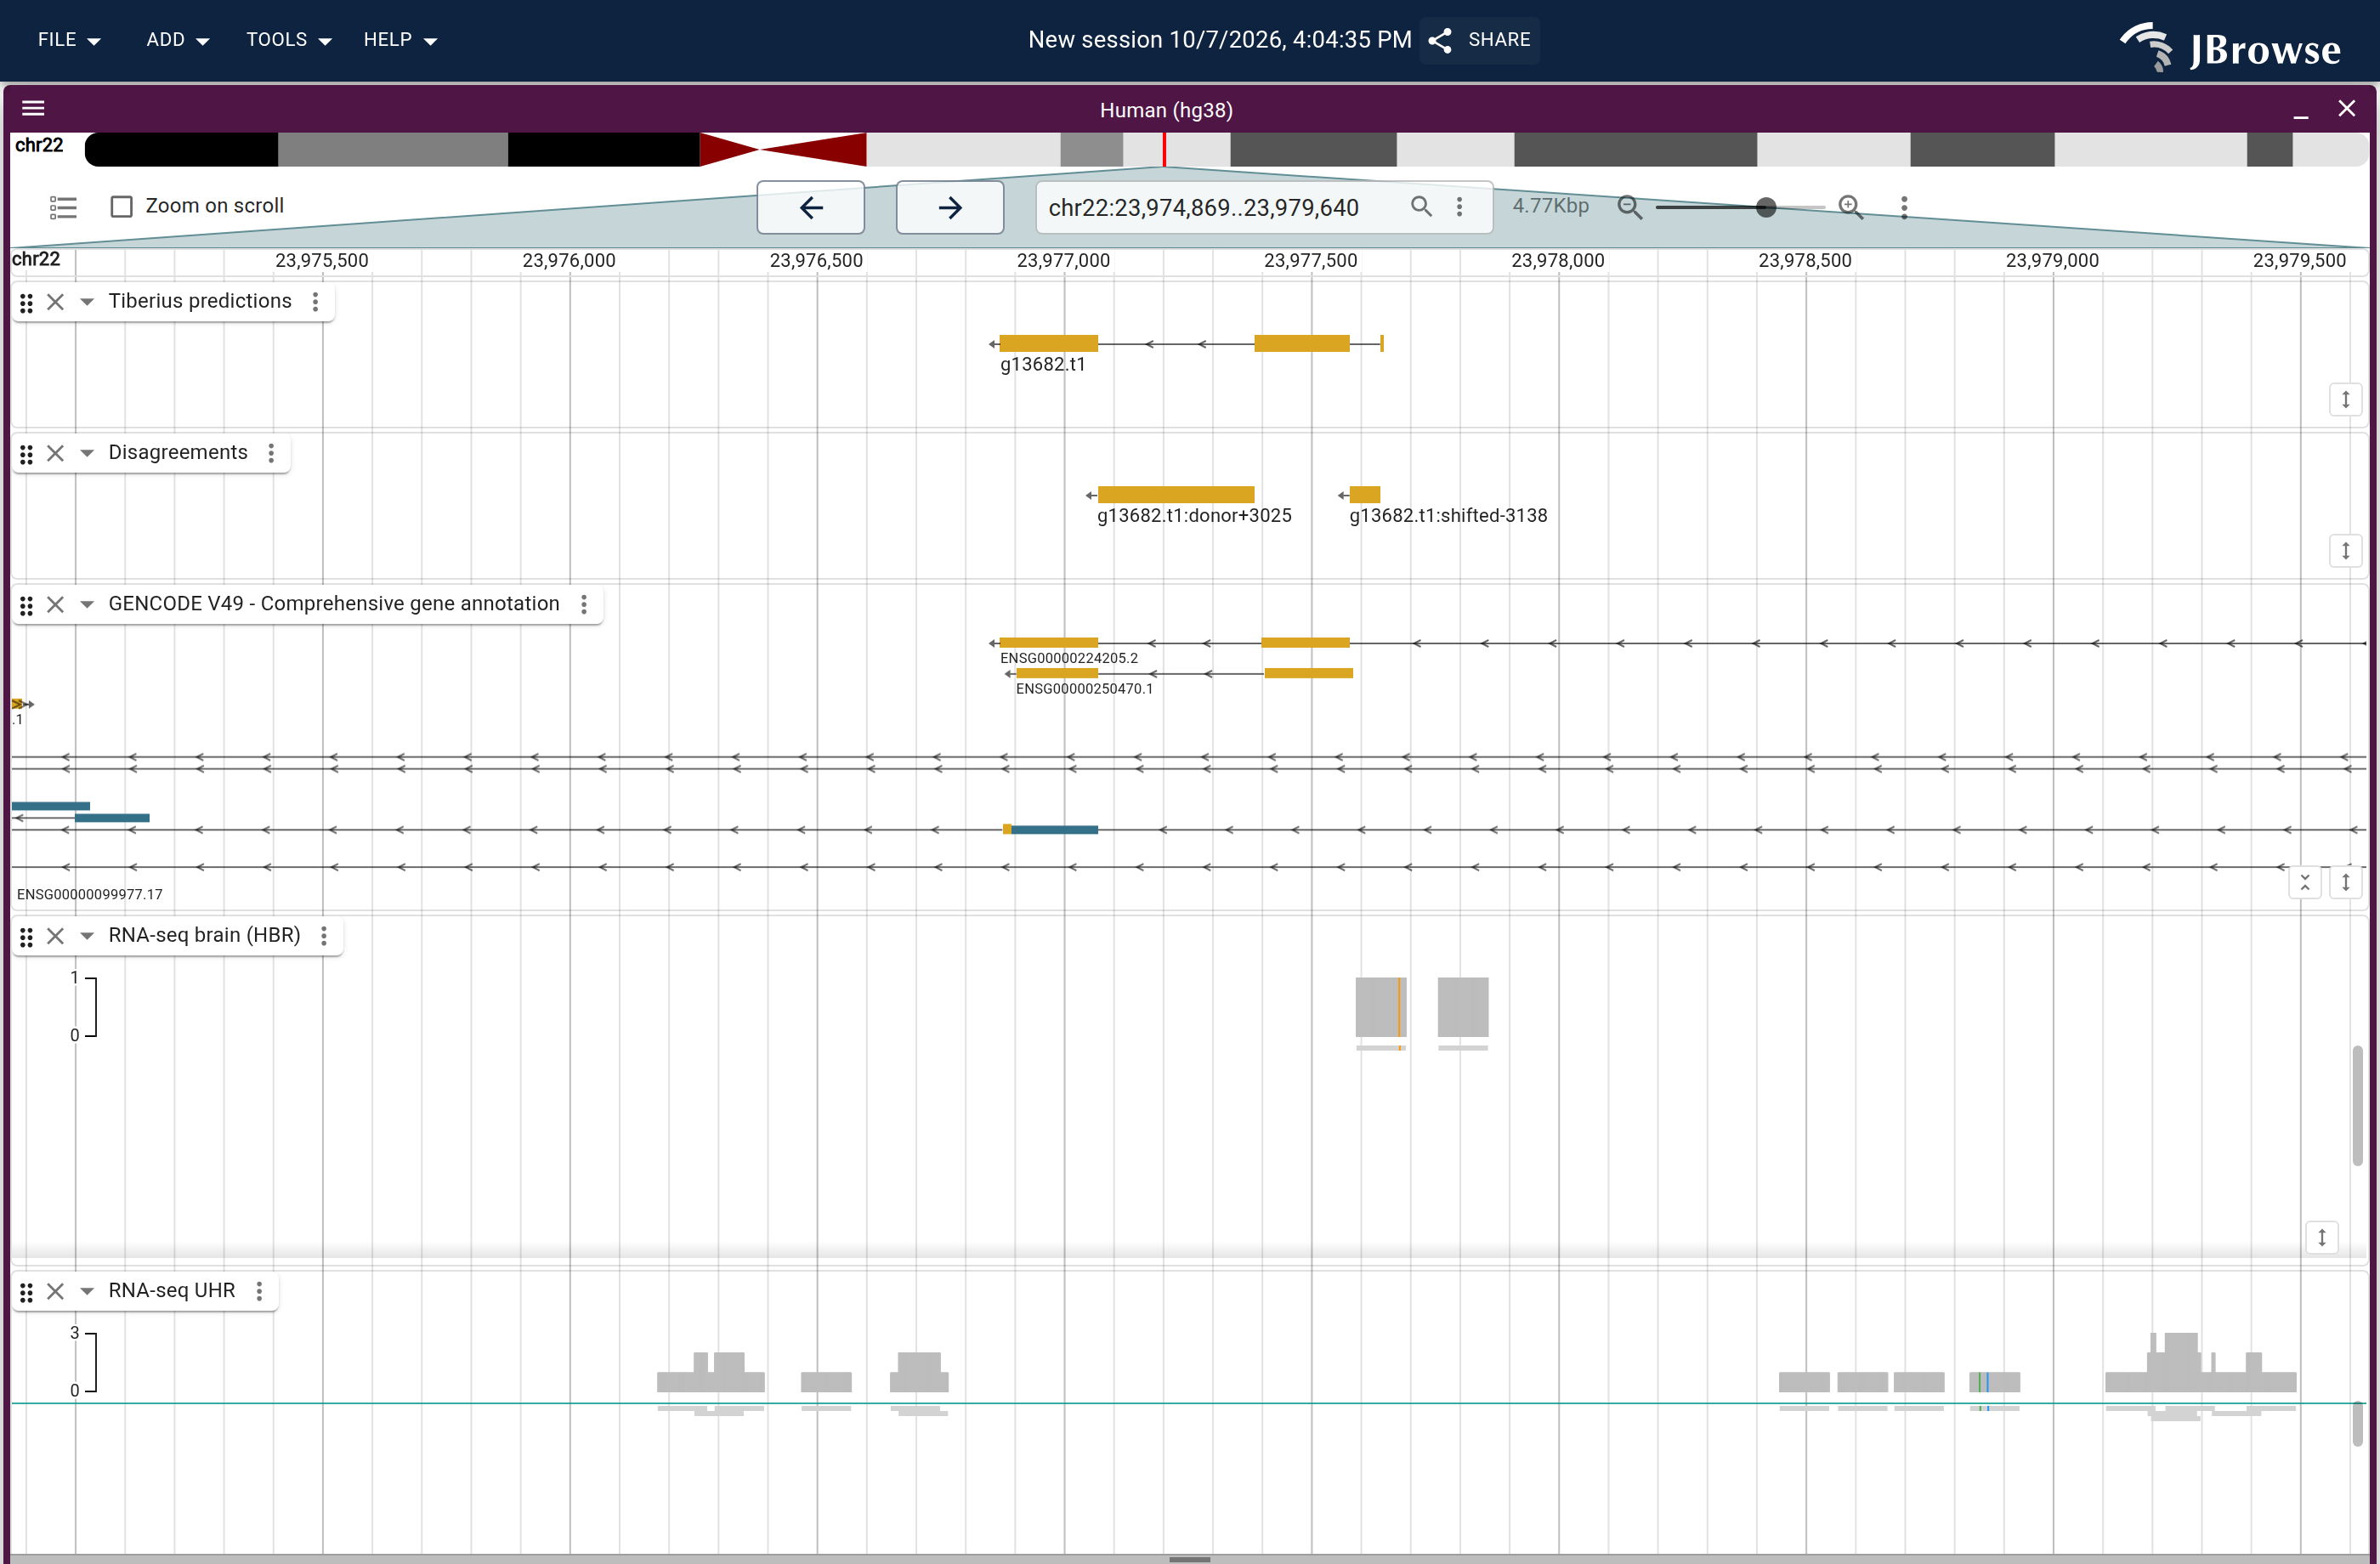Open RNA-seq brain (HBR) track menu dots
This screenshot has height=1564, width=2380.
324,936
